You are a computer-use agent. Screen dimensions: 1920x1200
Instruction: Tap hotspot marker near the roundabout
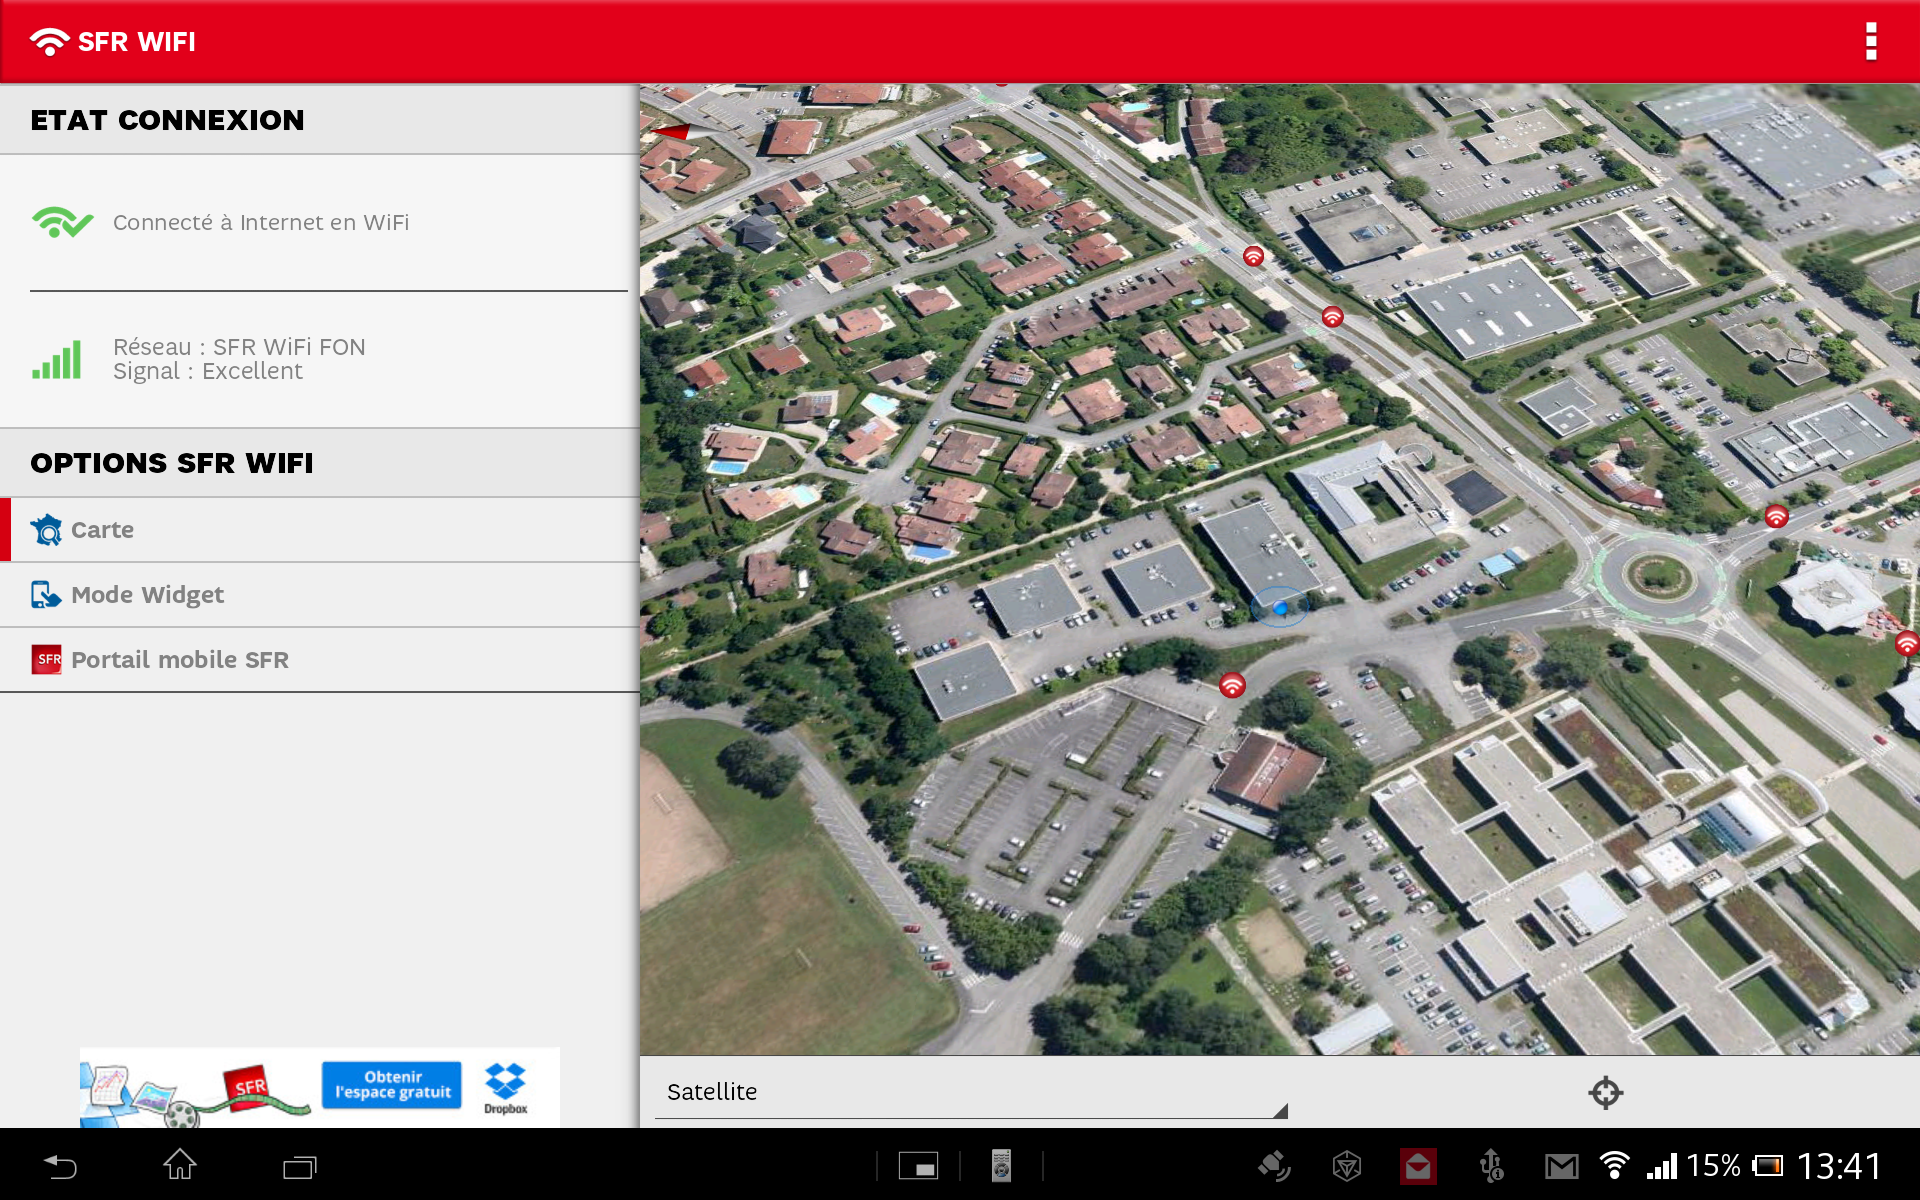[1776, 517]
